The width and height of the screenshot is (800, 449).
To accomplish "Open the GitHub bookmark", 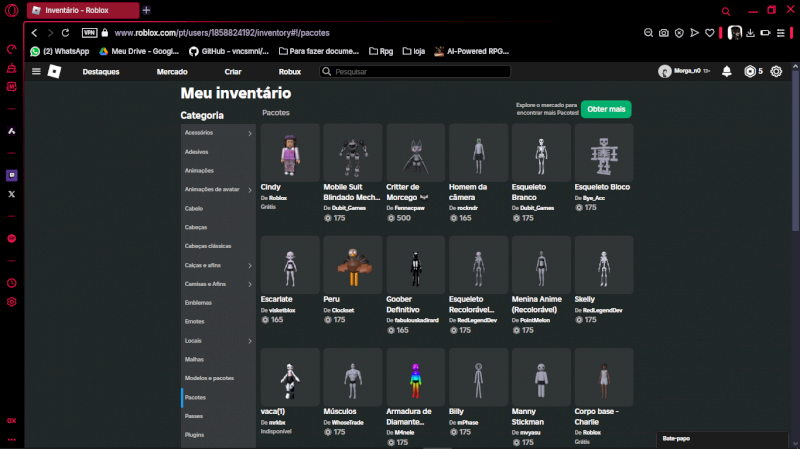I will coord(229,51).
